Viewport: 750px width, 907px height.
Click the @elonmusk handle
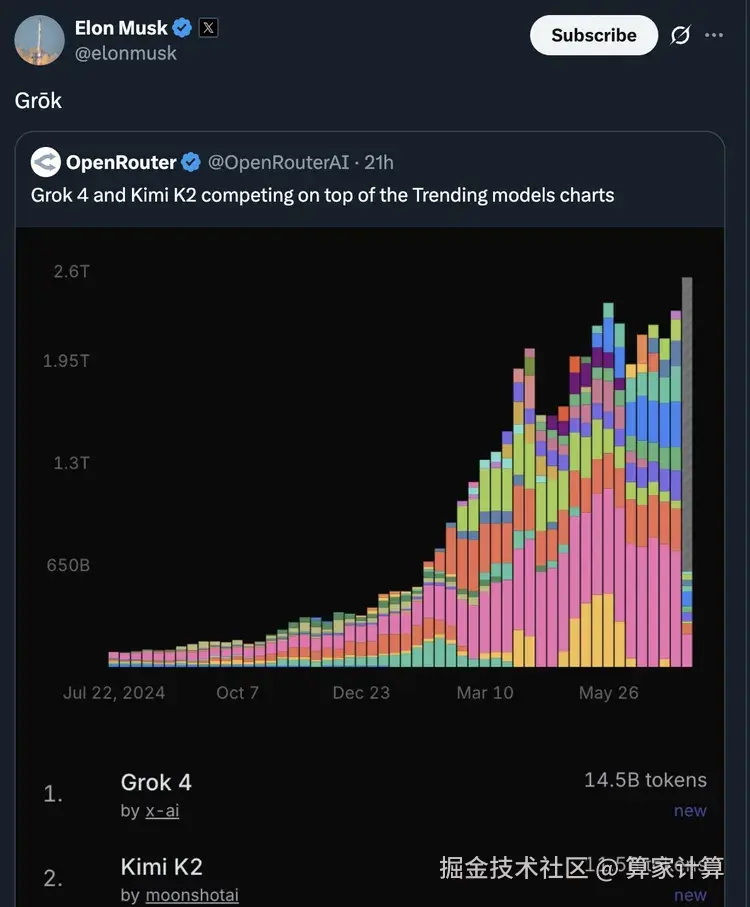pyautogui.click(x=126, y=54)
